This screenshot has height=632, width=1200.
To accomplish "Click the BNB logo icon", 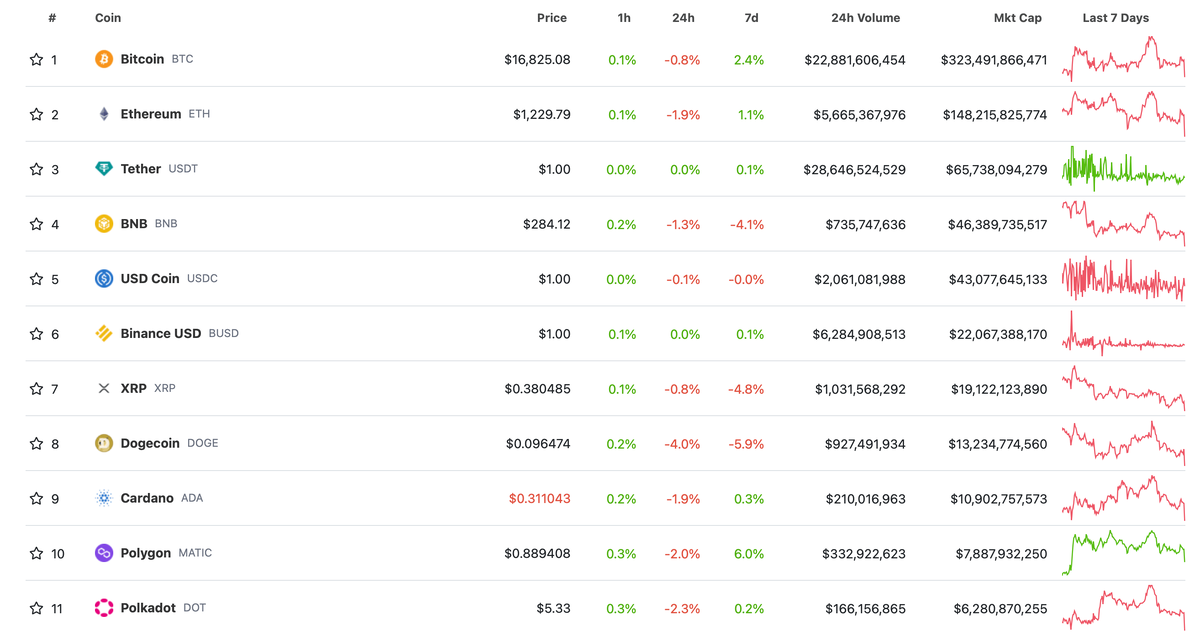I will point(104,224).
